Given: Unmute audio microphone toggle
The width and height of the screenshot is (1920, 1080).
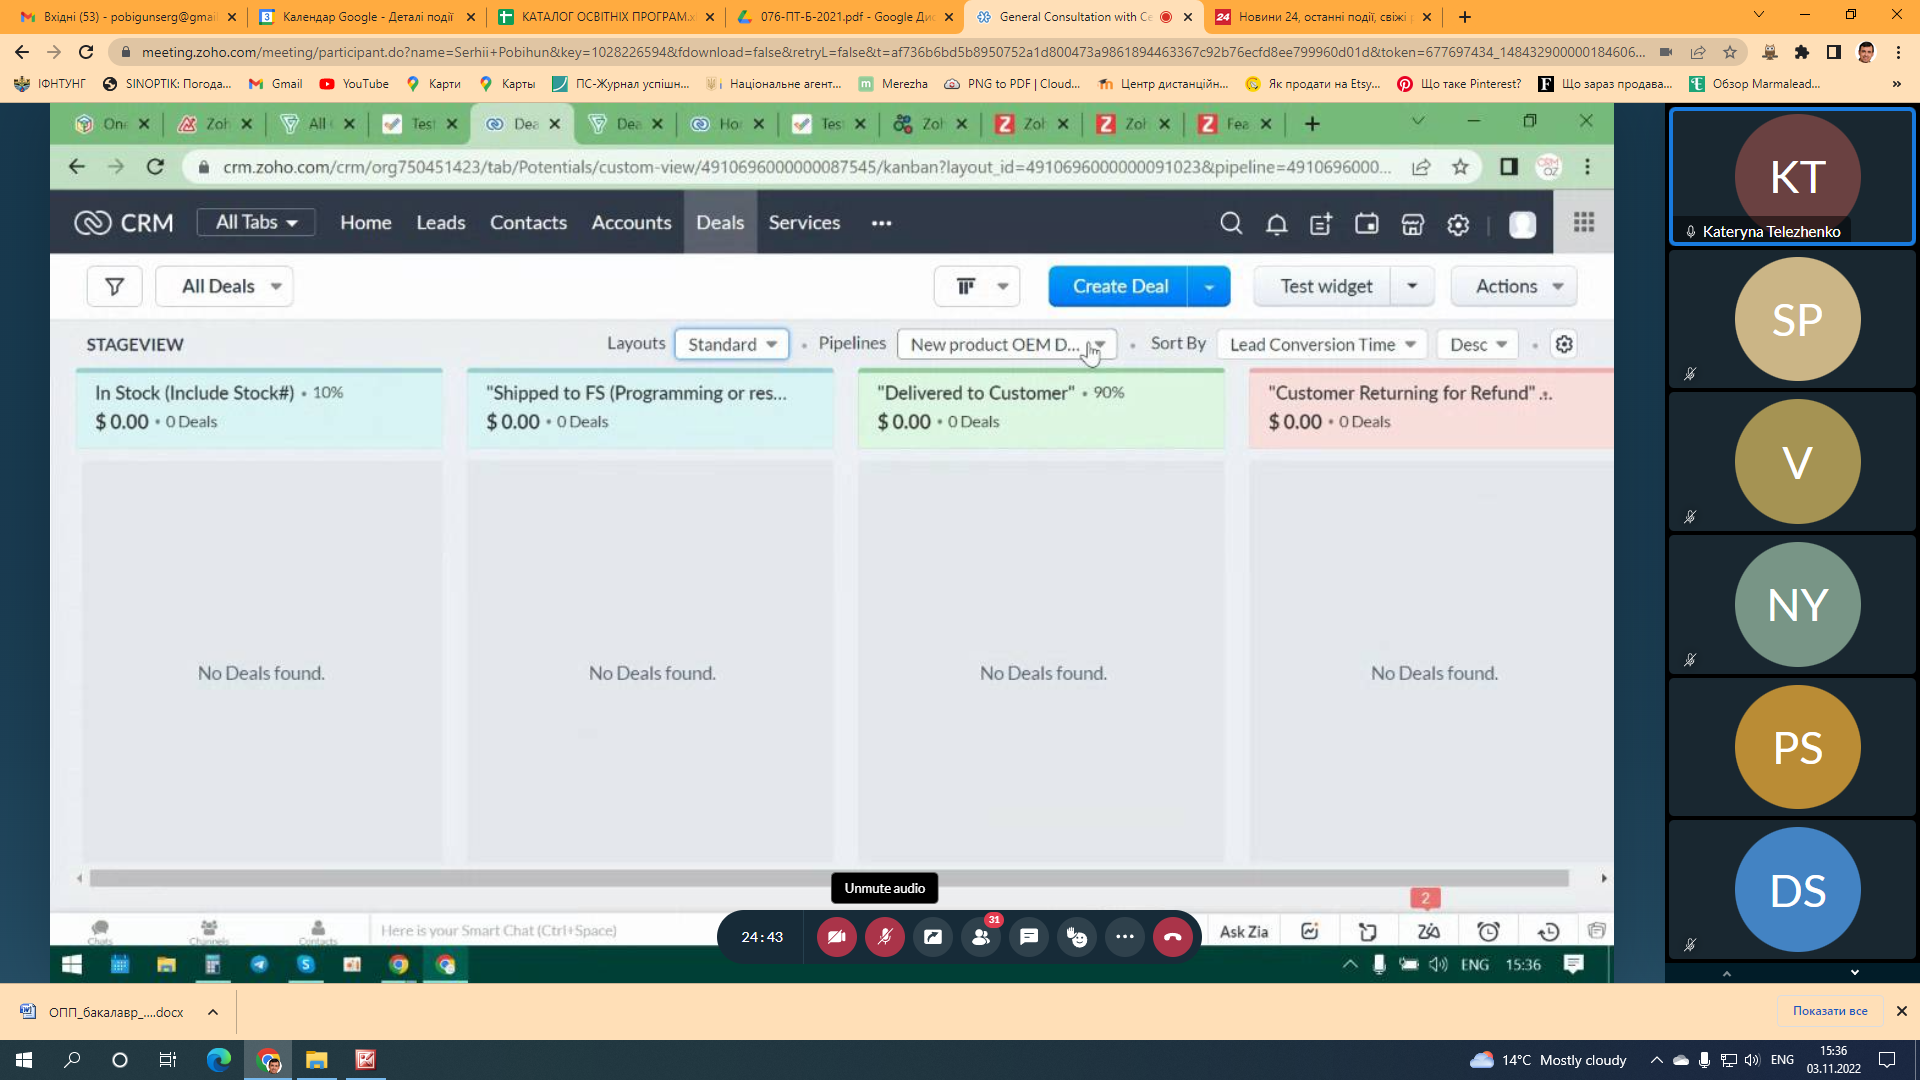Looking at the screenshot, I should click(x=885, y=937).
